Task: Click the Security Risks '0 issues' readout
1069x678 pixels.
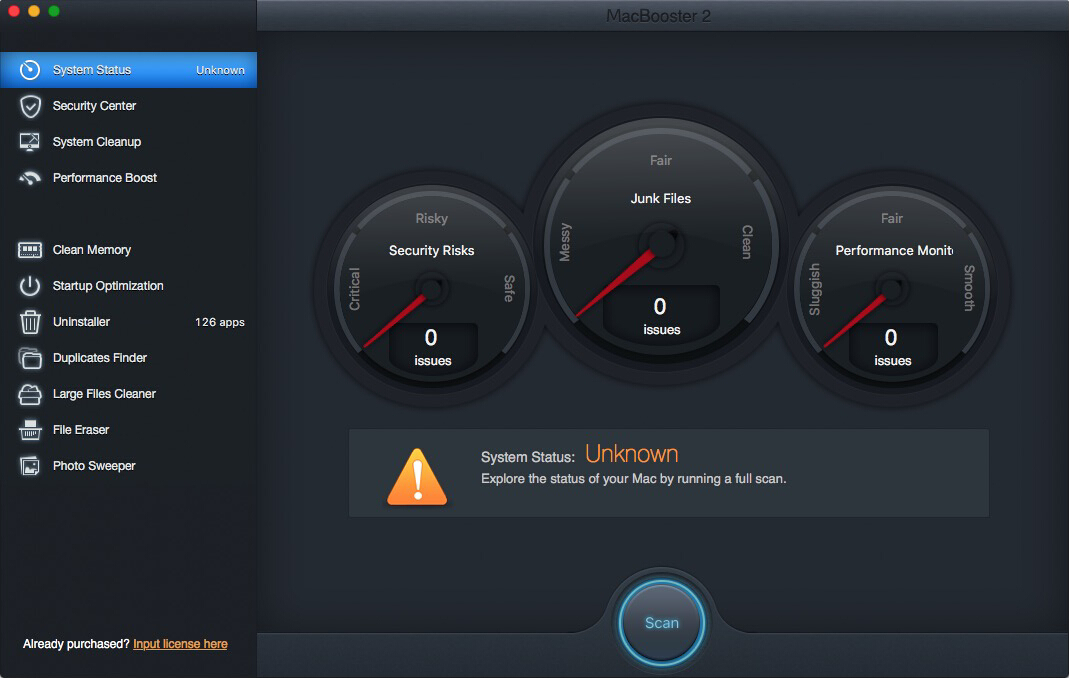Action: [x=432, y=347]
